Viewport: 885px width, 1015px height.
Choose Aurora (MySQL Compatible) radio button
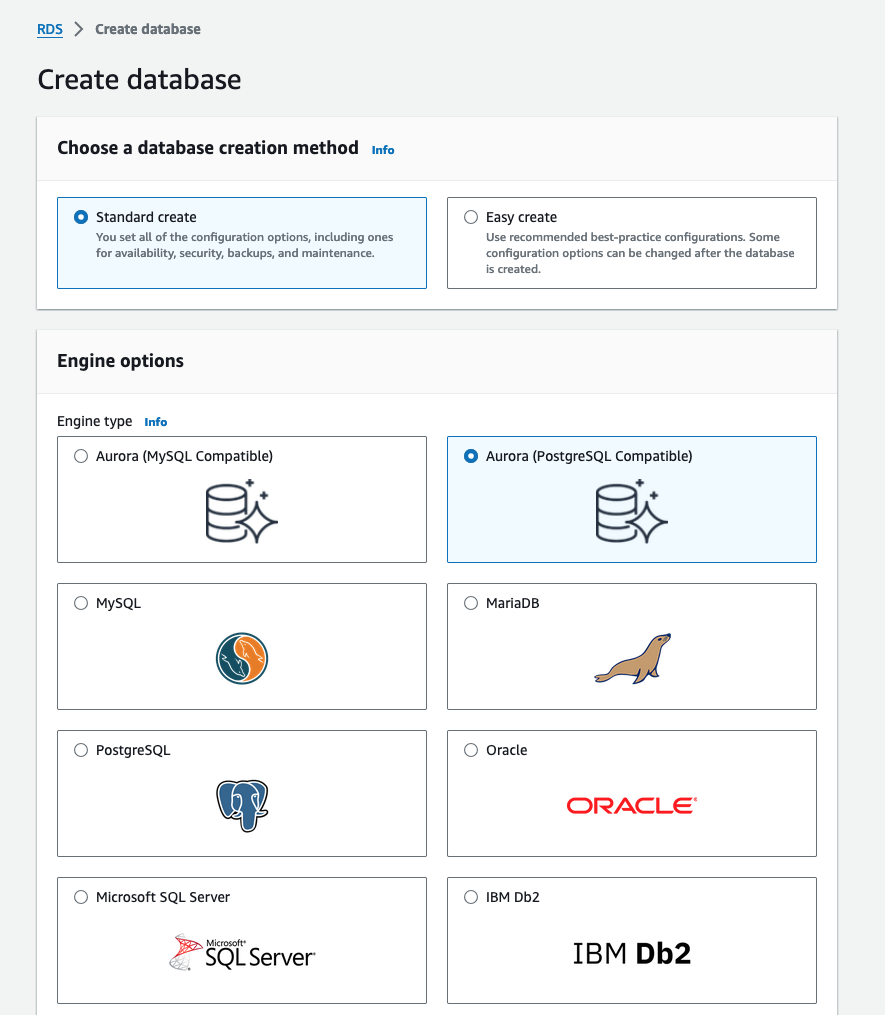81,456
